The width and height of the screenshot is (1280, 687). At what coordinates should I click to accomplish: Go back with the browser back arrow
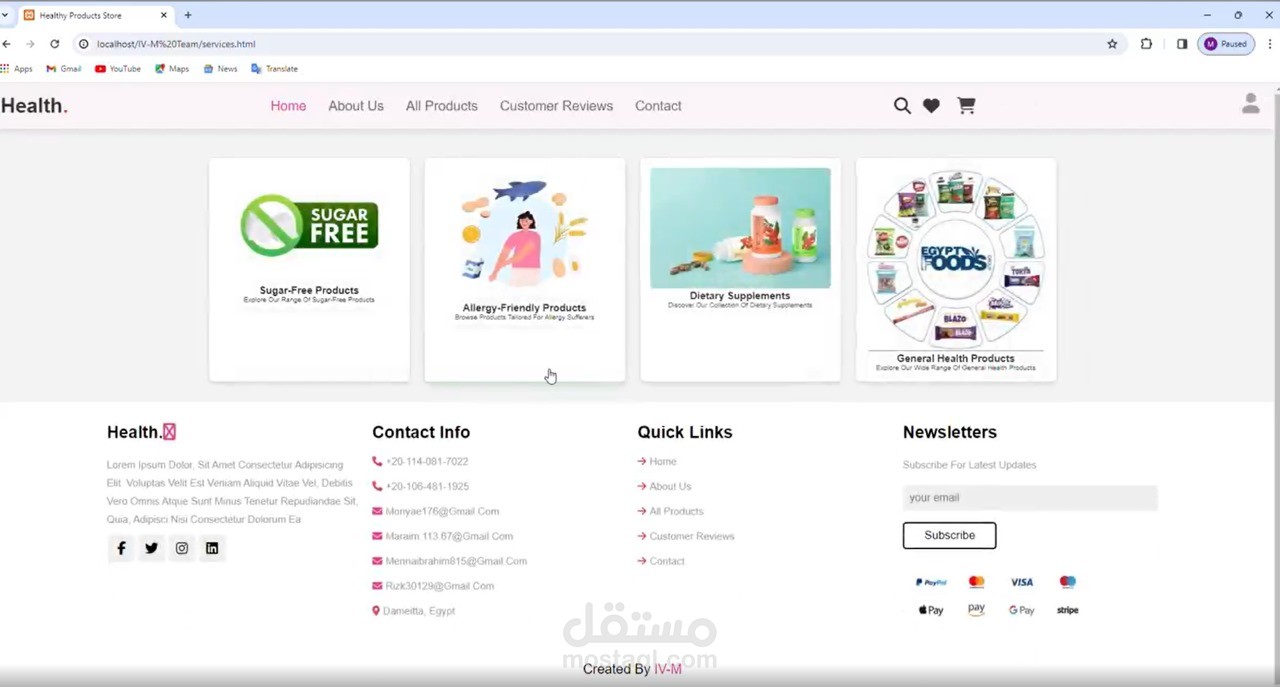[x=7, y=44]
